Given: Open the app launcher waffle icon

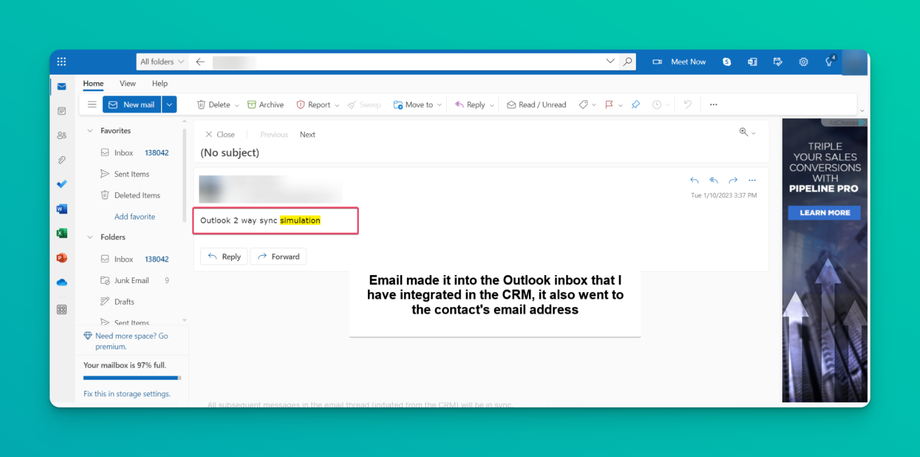Looking at the screenshot, I should 62,62.
